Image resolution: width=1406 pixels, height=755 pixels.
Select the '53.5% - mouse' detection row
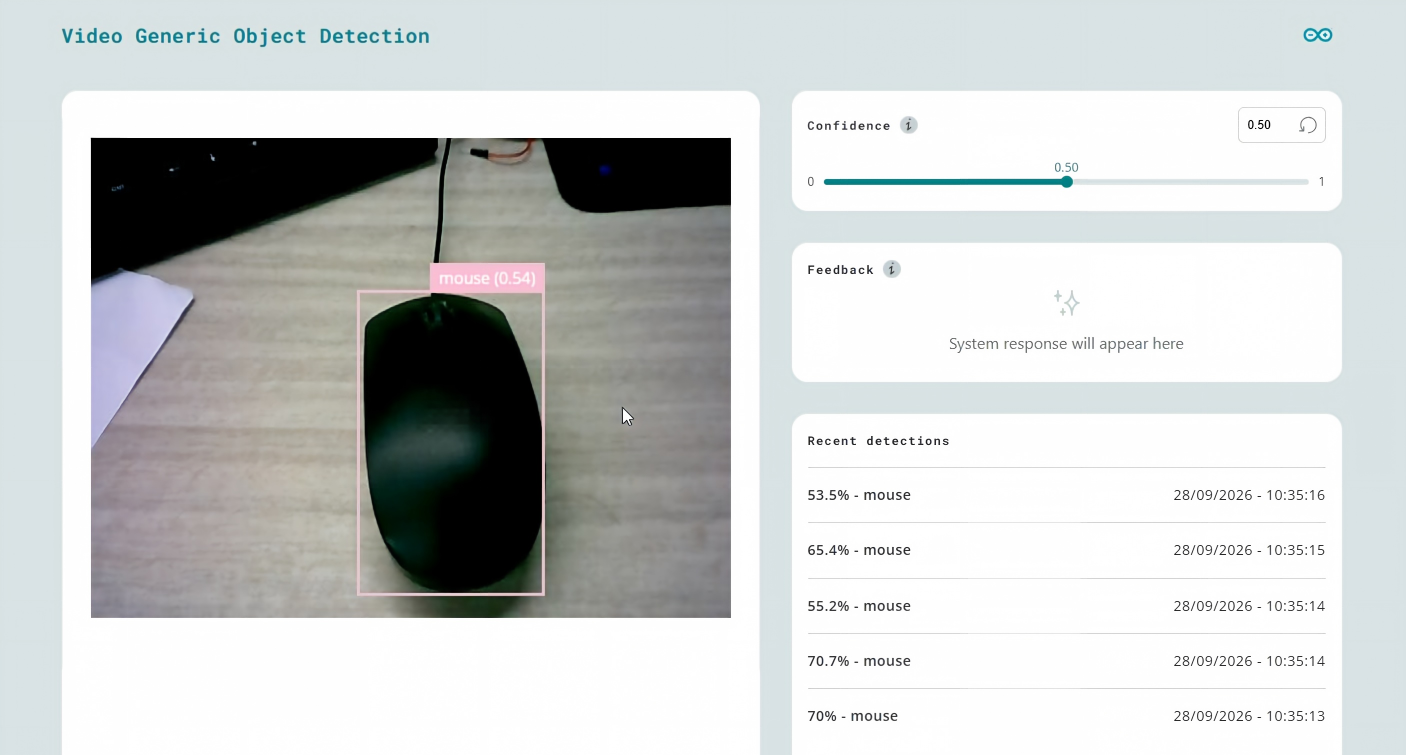[1066, 495]
